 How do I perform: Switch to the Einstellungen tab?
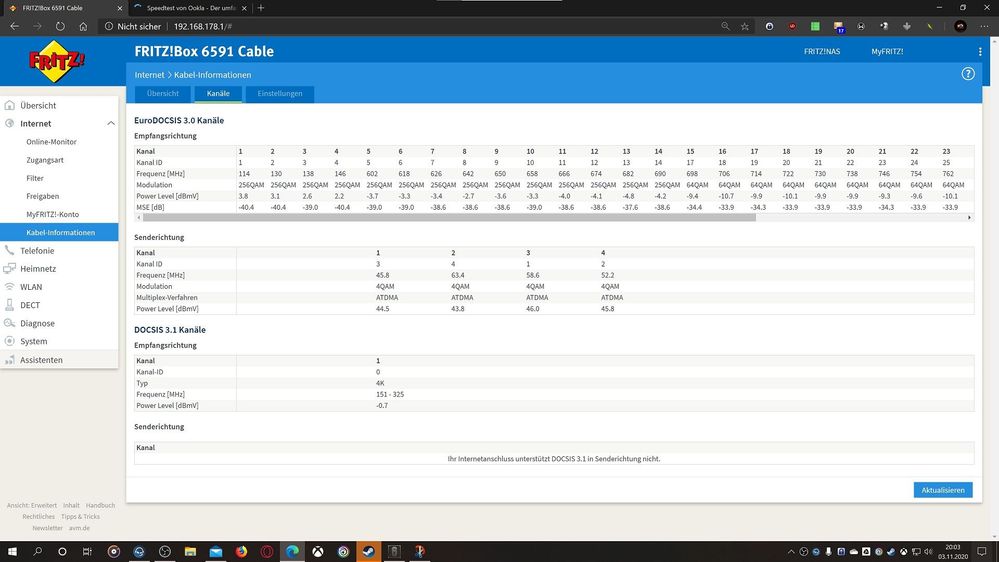point(280,94)
